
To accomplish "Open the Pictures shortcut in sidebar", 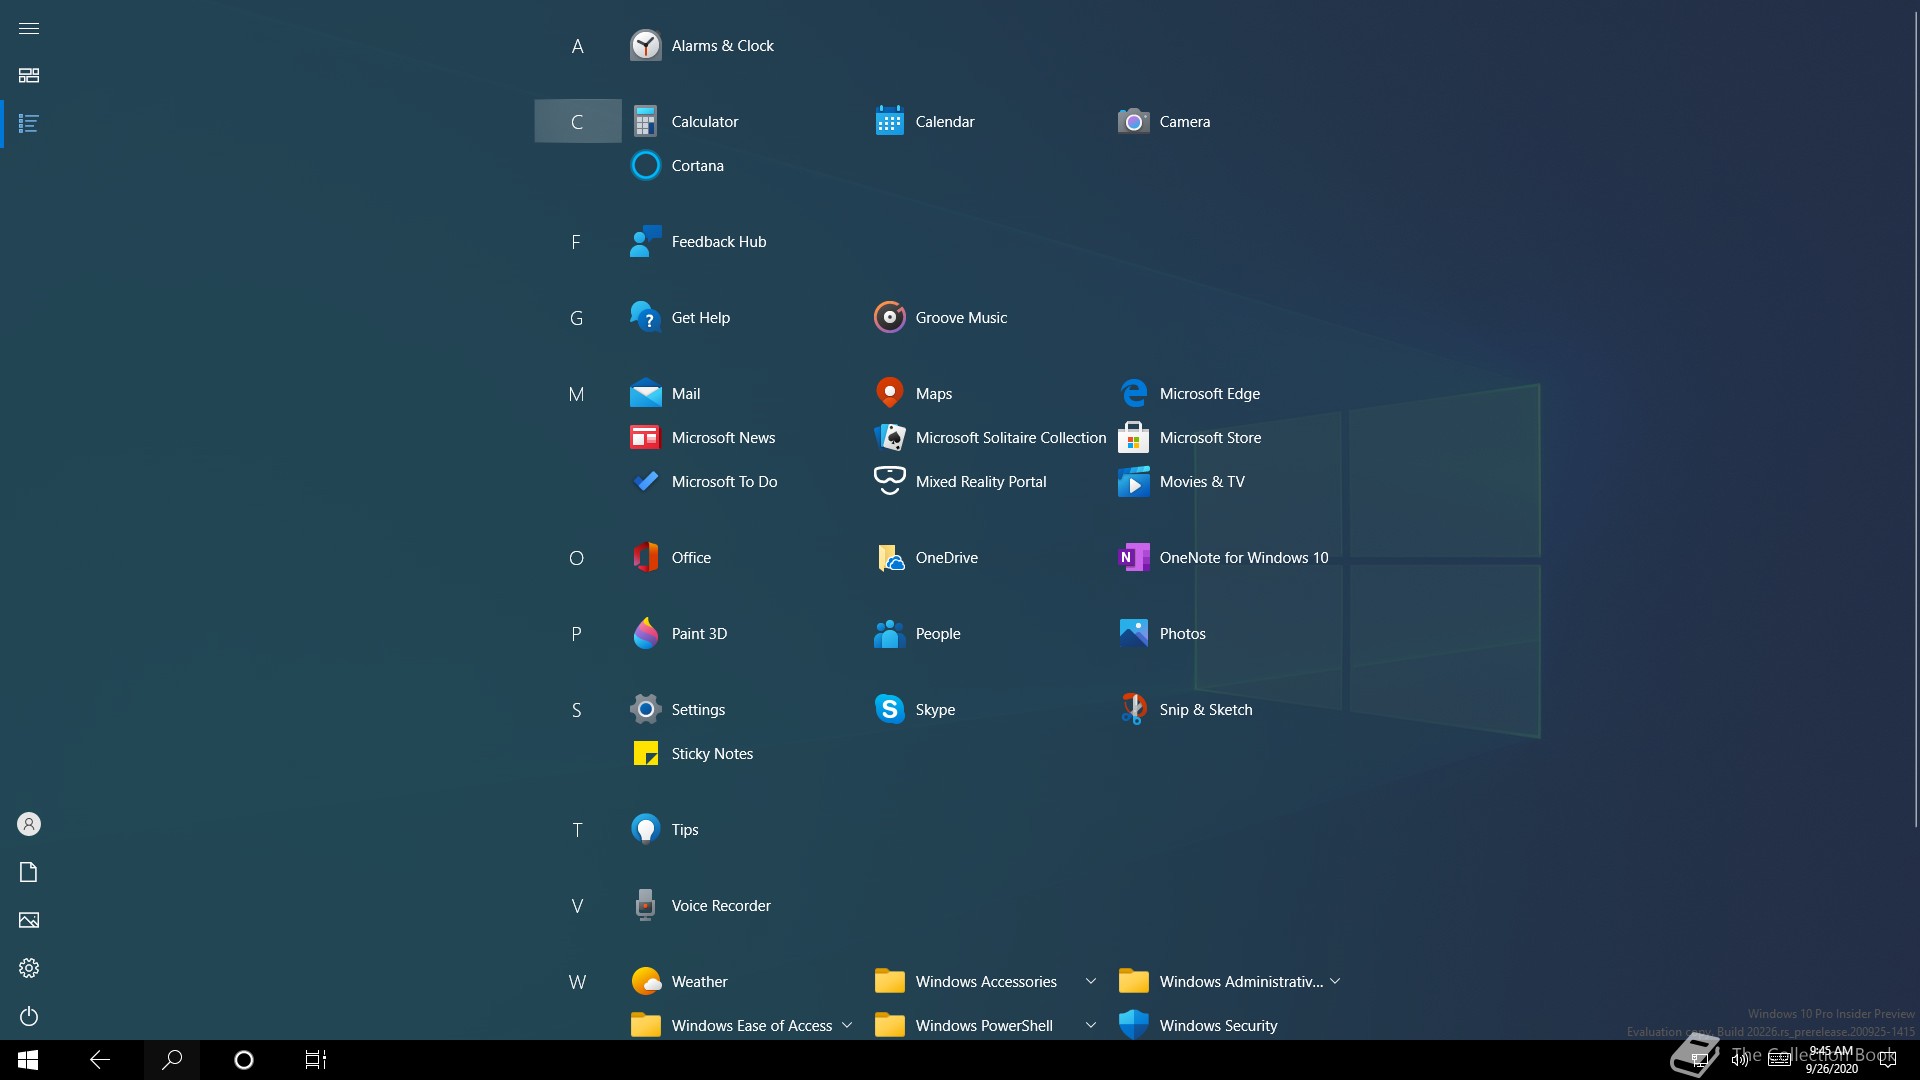I will coord(29,920).
